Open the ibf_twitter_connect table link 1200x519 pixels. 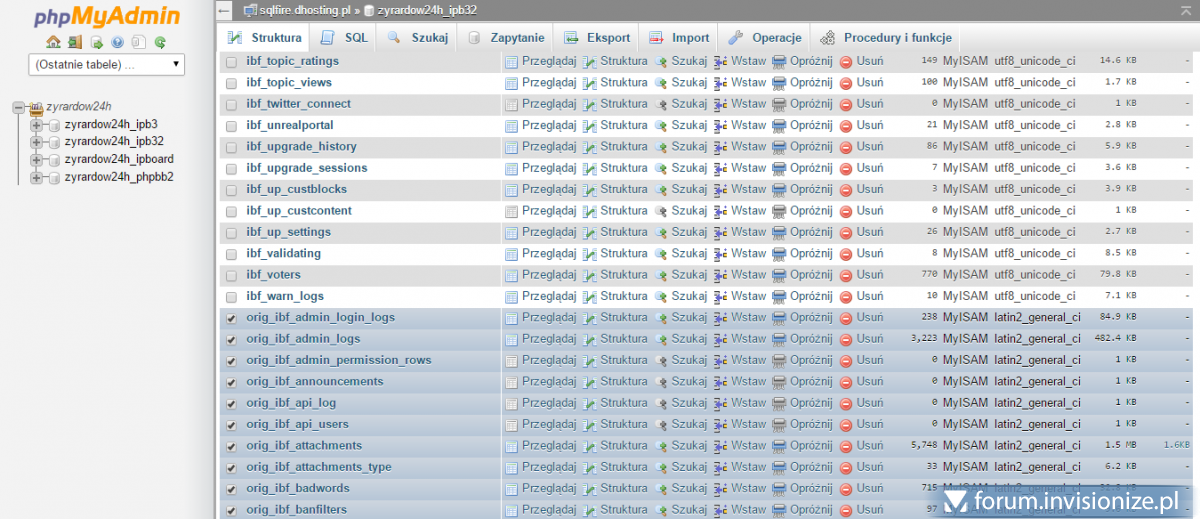(298, 104)
